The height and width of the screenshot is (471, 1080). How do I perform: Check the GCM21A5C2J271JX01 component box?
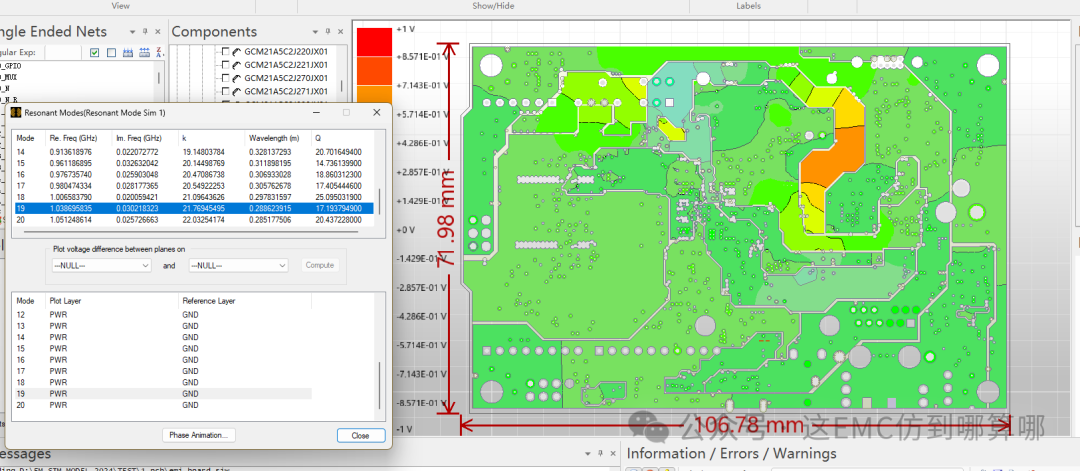coord(225,91)
